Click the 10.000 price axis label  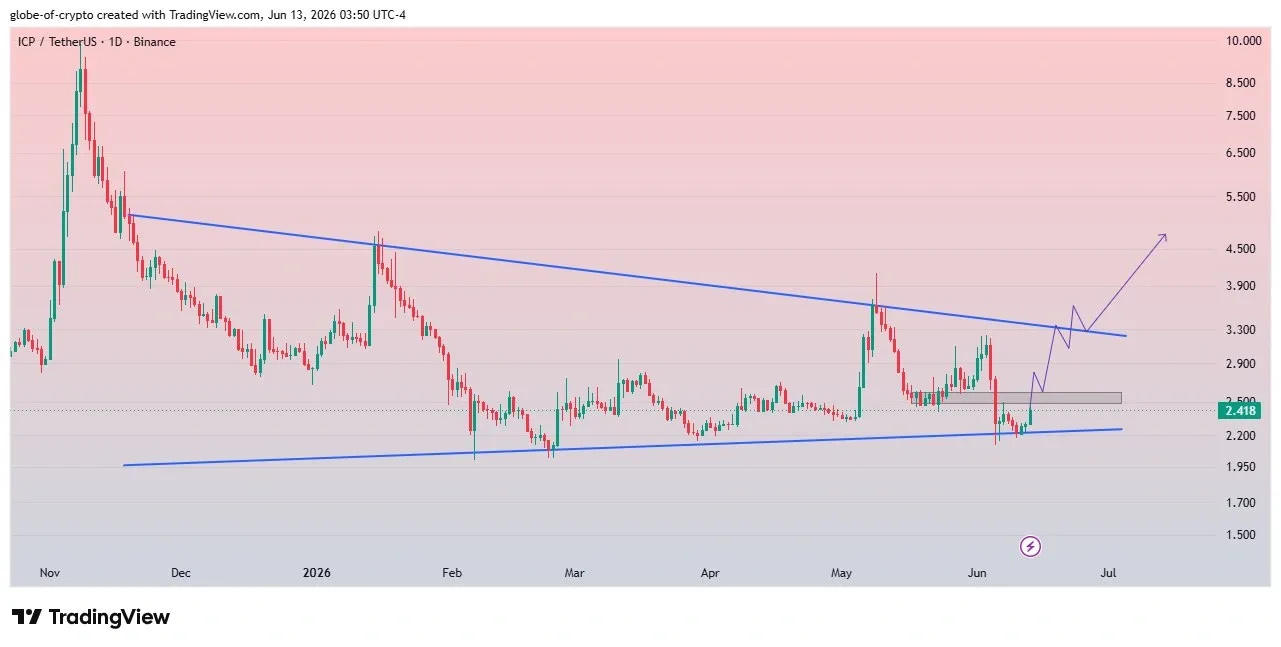pyautogui.click(x=1241, y=41)
